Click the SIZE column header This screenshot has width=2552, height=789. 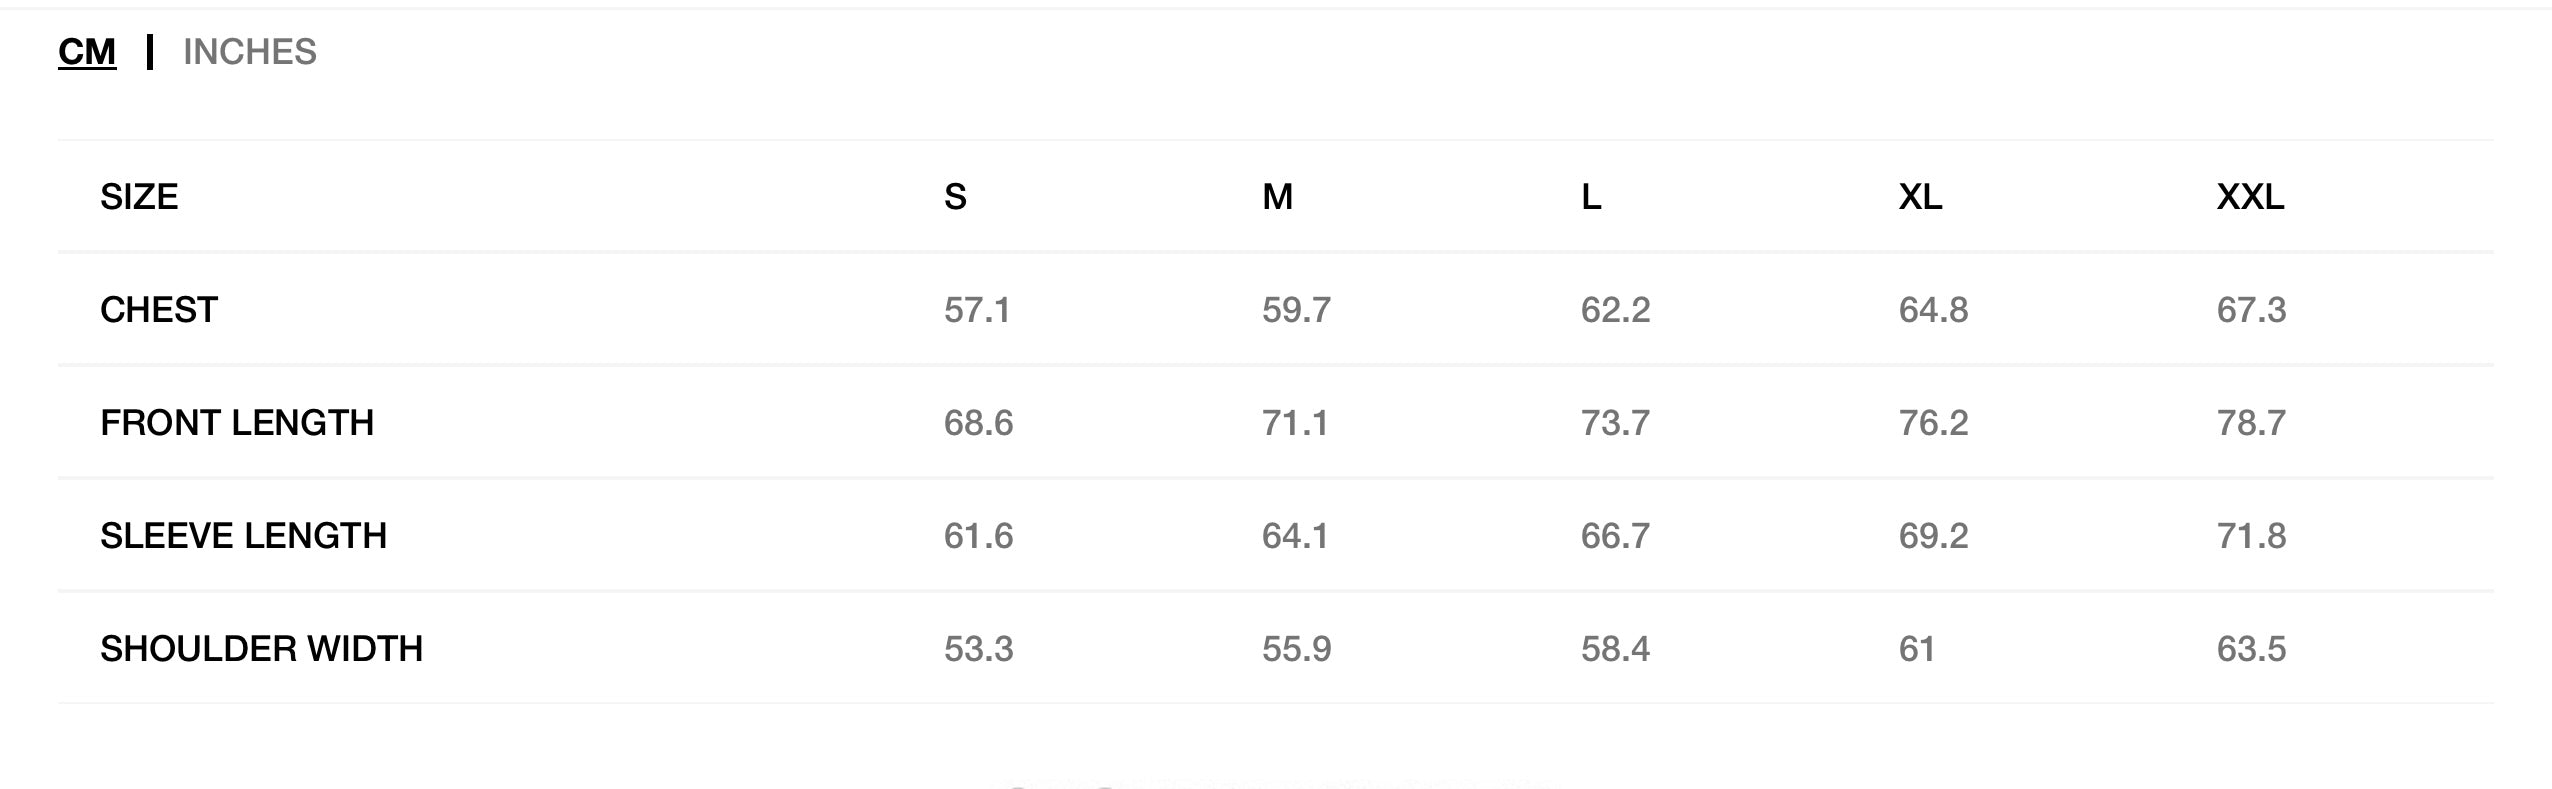tap(139, 197)
